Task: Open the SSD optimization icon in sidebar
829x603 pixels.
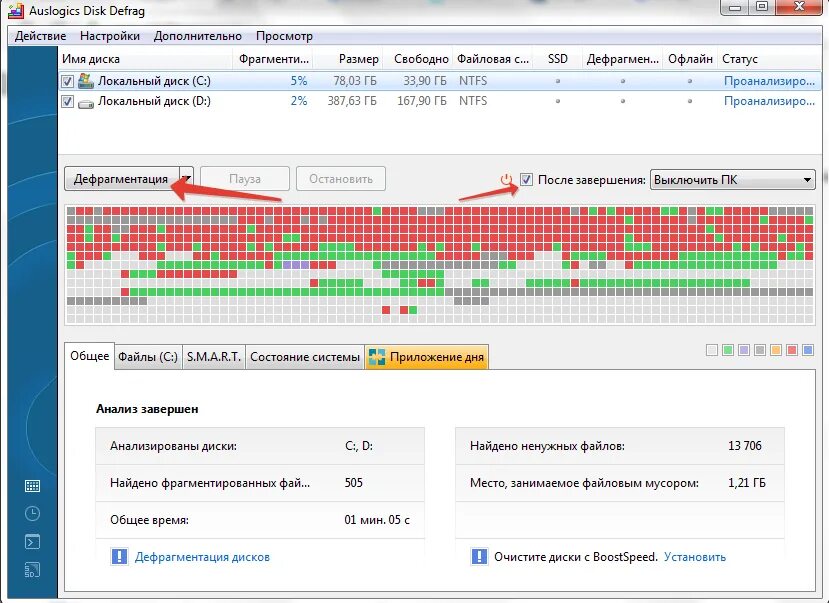Action: click(x=32, y=570)
